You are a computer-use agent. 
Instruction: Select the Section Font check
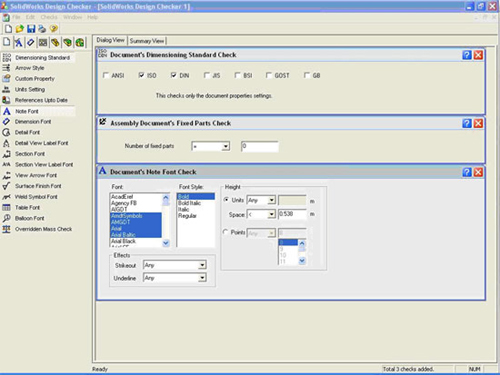(x=24, y=154)
